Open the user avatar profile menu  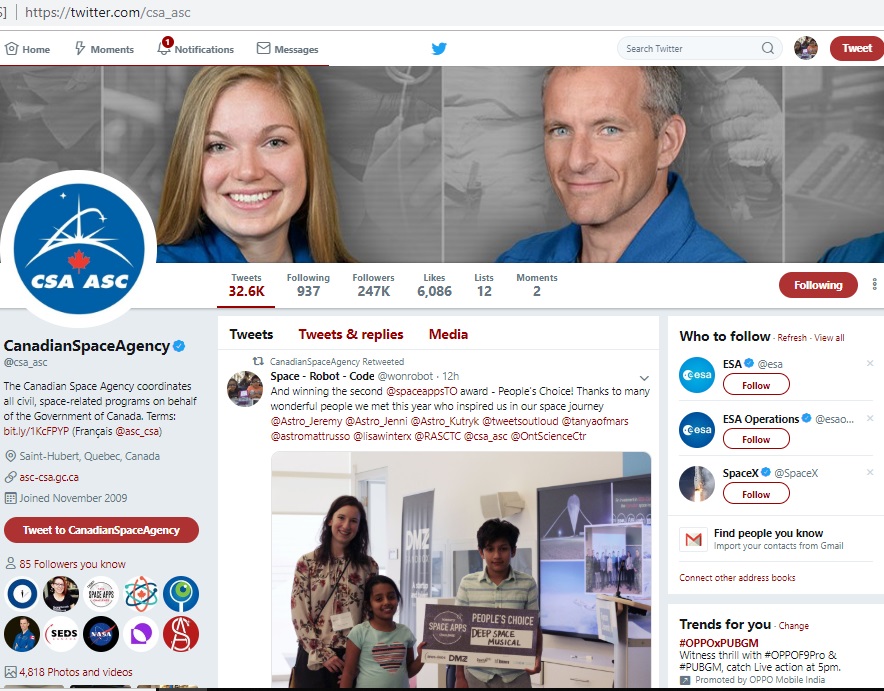[806, 48]
